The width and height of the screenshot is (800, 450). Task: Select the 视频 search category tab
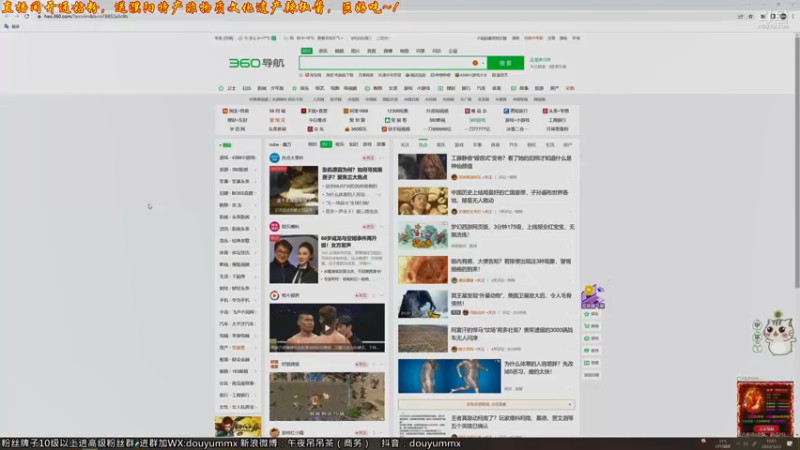pyautogui.click(x=339, y=51)
